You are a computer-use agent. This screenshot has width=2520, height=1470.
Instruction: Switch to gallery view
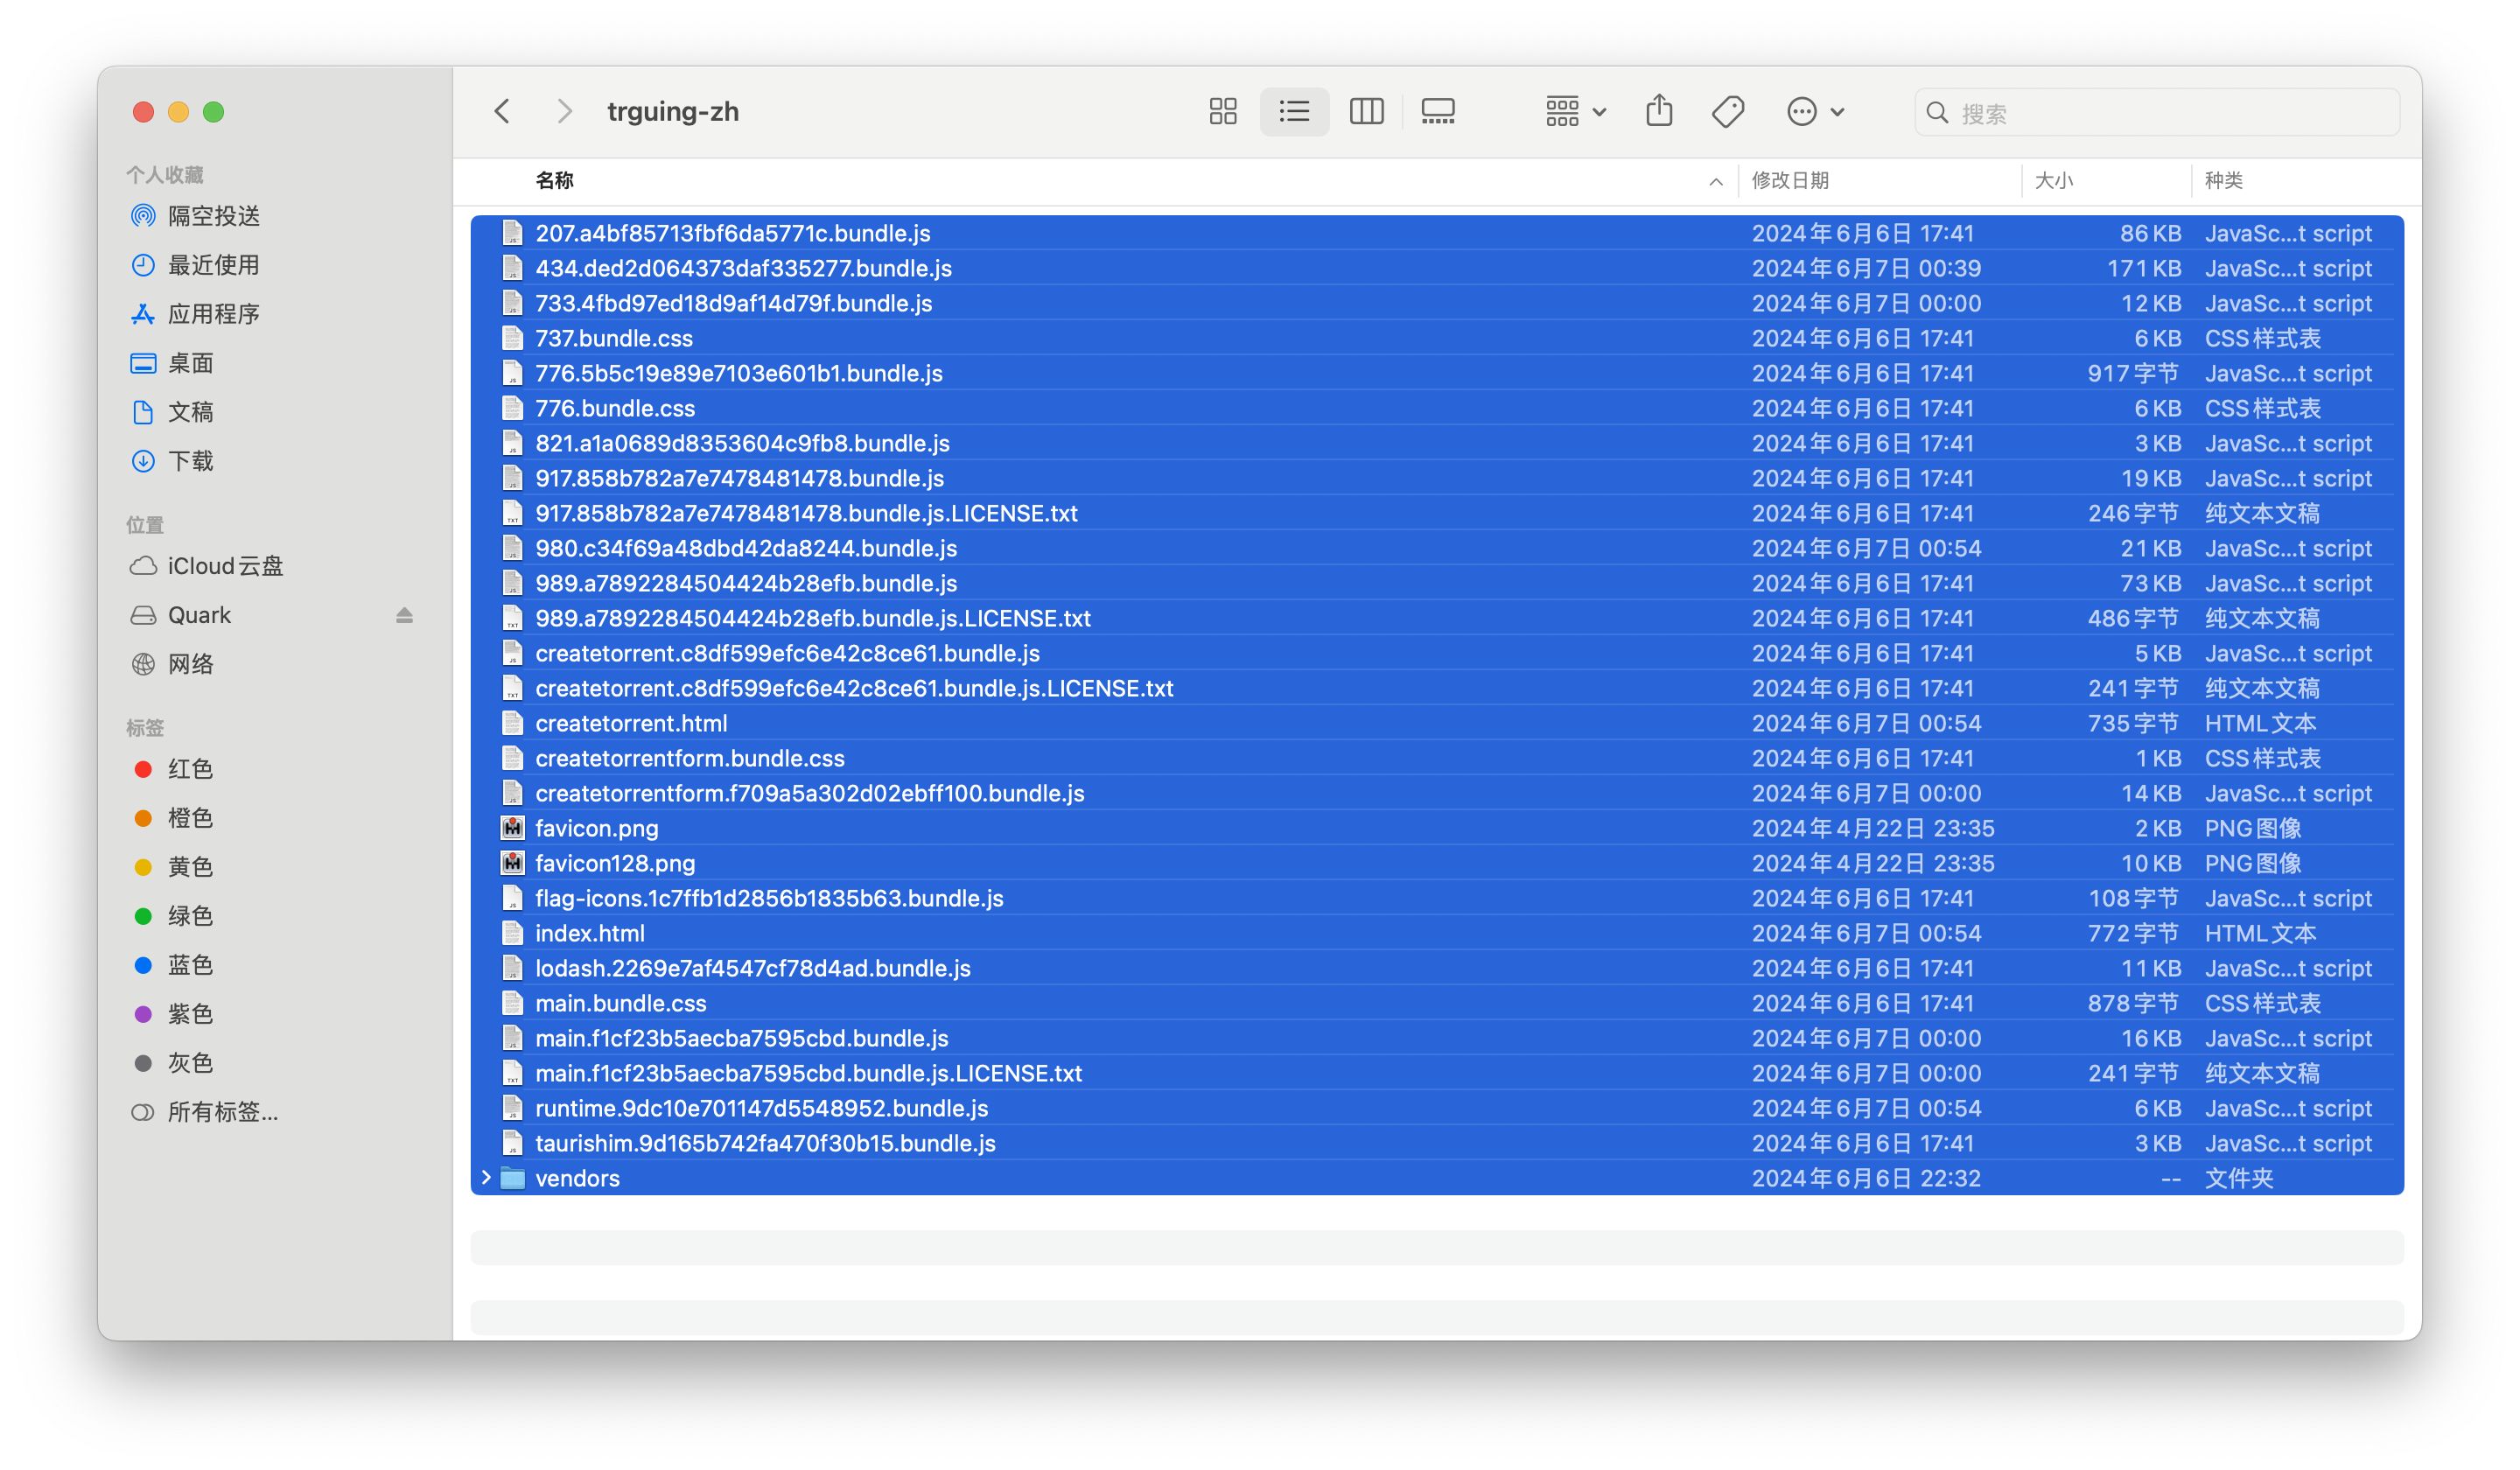tap(1438, 111)
